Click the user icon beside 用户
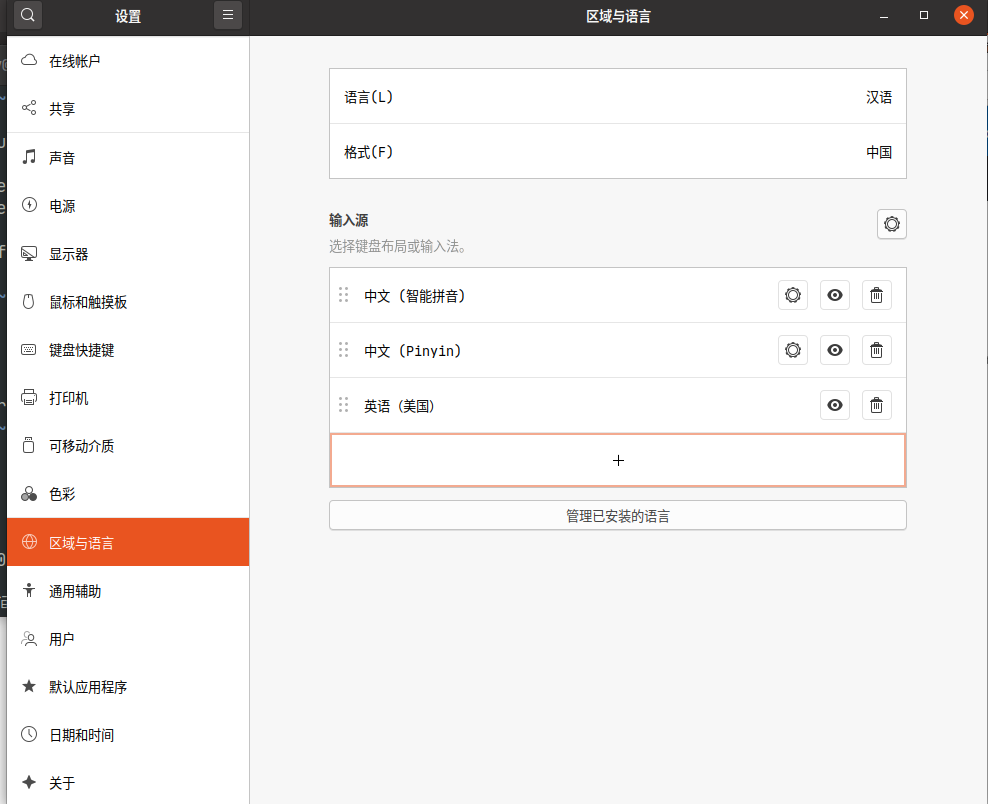 click(29, 638)
